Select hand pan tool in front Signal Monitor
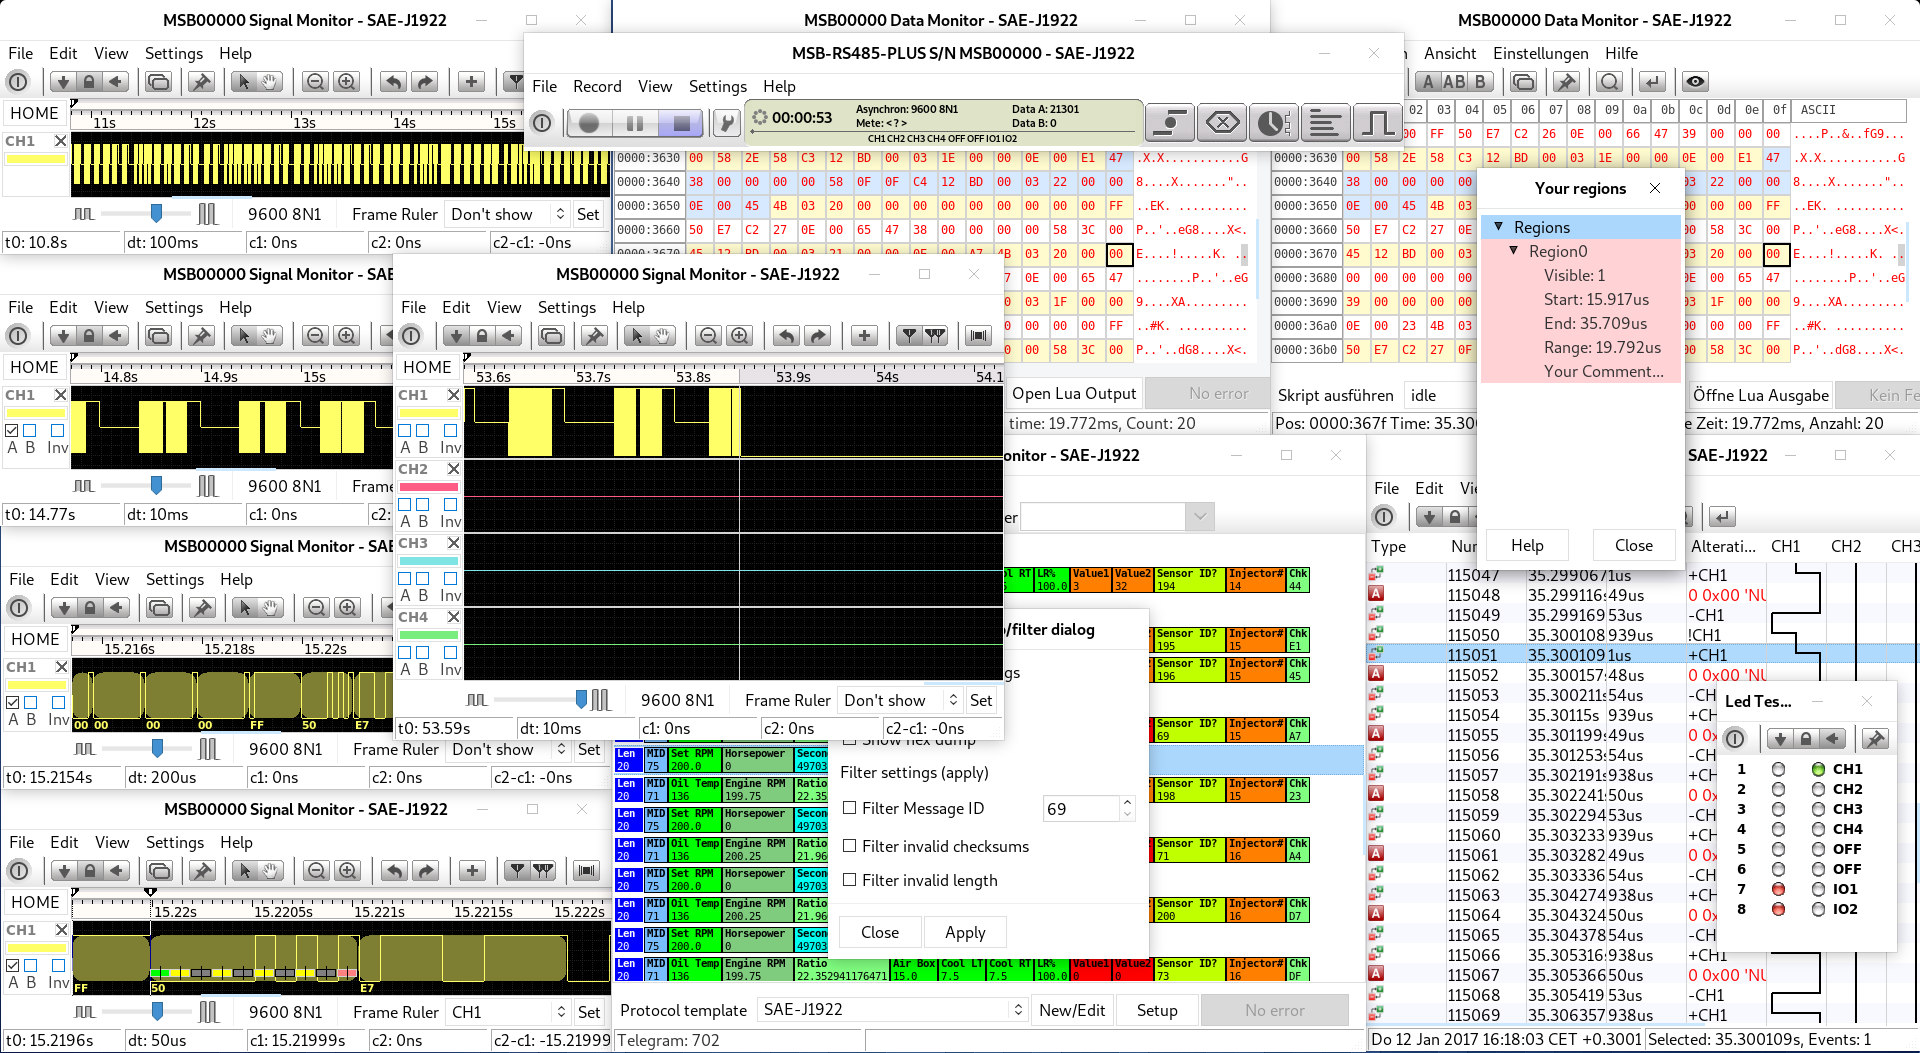 pyautogui.click(x=663, y=336)
